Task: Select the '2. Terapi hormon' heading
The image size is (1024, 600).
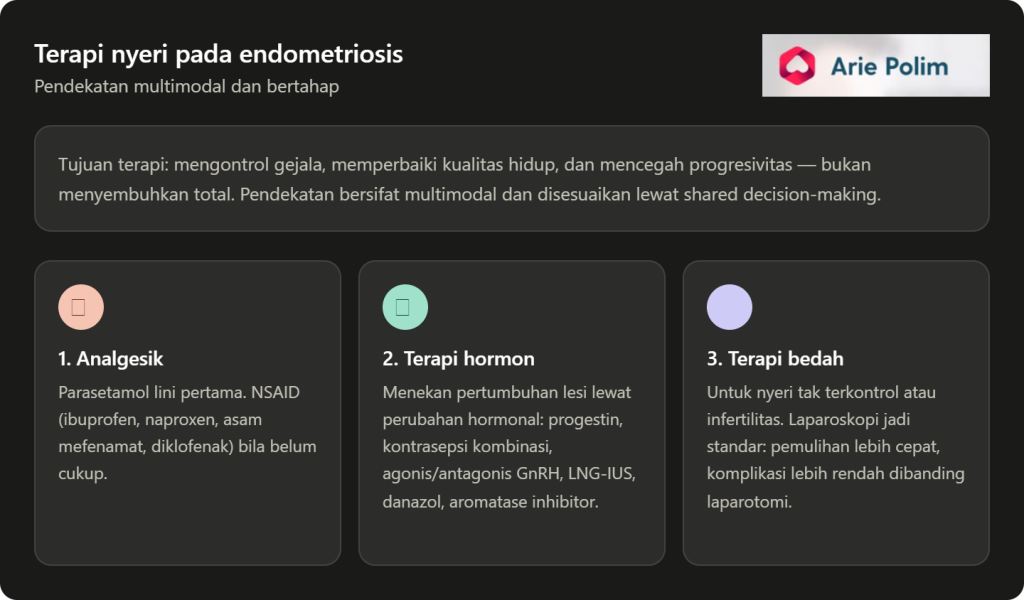Action: (458, 358)
